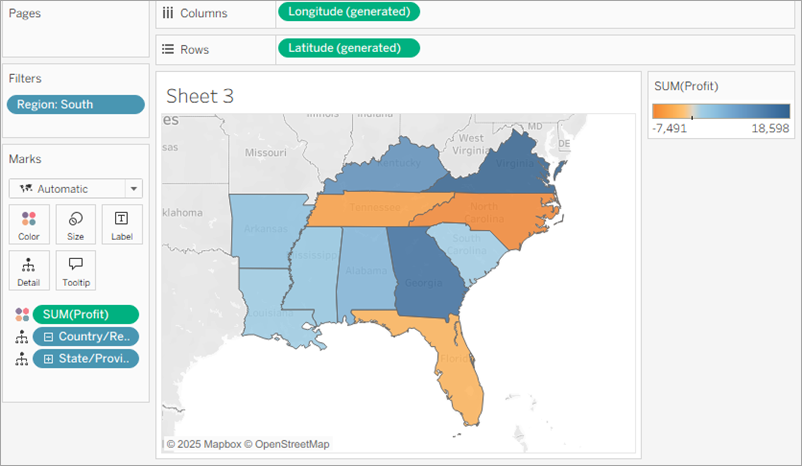Open the Label marks card
The width and height of the screenshot is (802, 466).
(x=122, y=224)
